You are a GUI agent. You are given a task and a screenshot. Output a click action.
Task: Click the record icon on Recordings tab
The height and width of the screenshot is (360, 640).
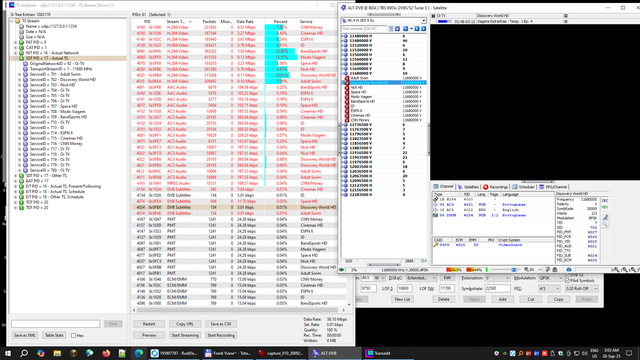[485, 187]
